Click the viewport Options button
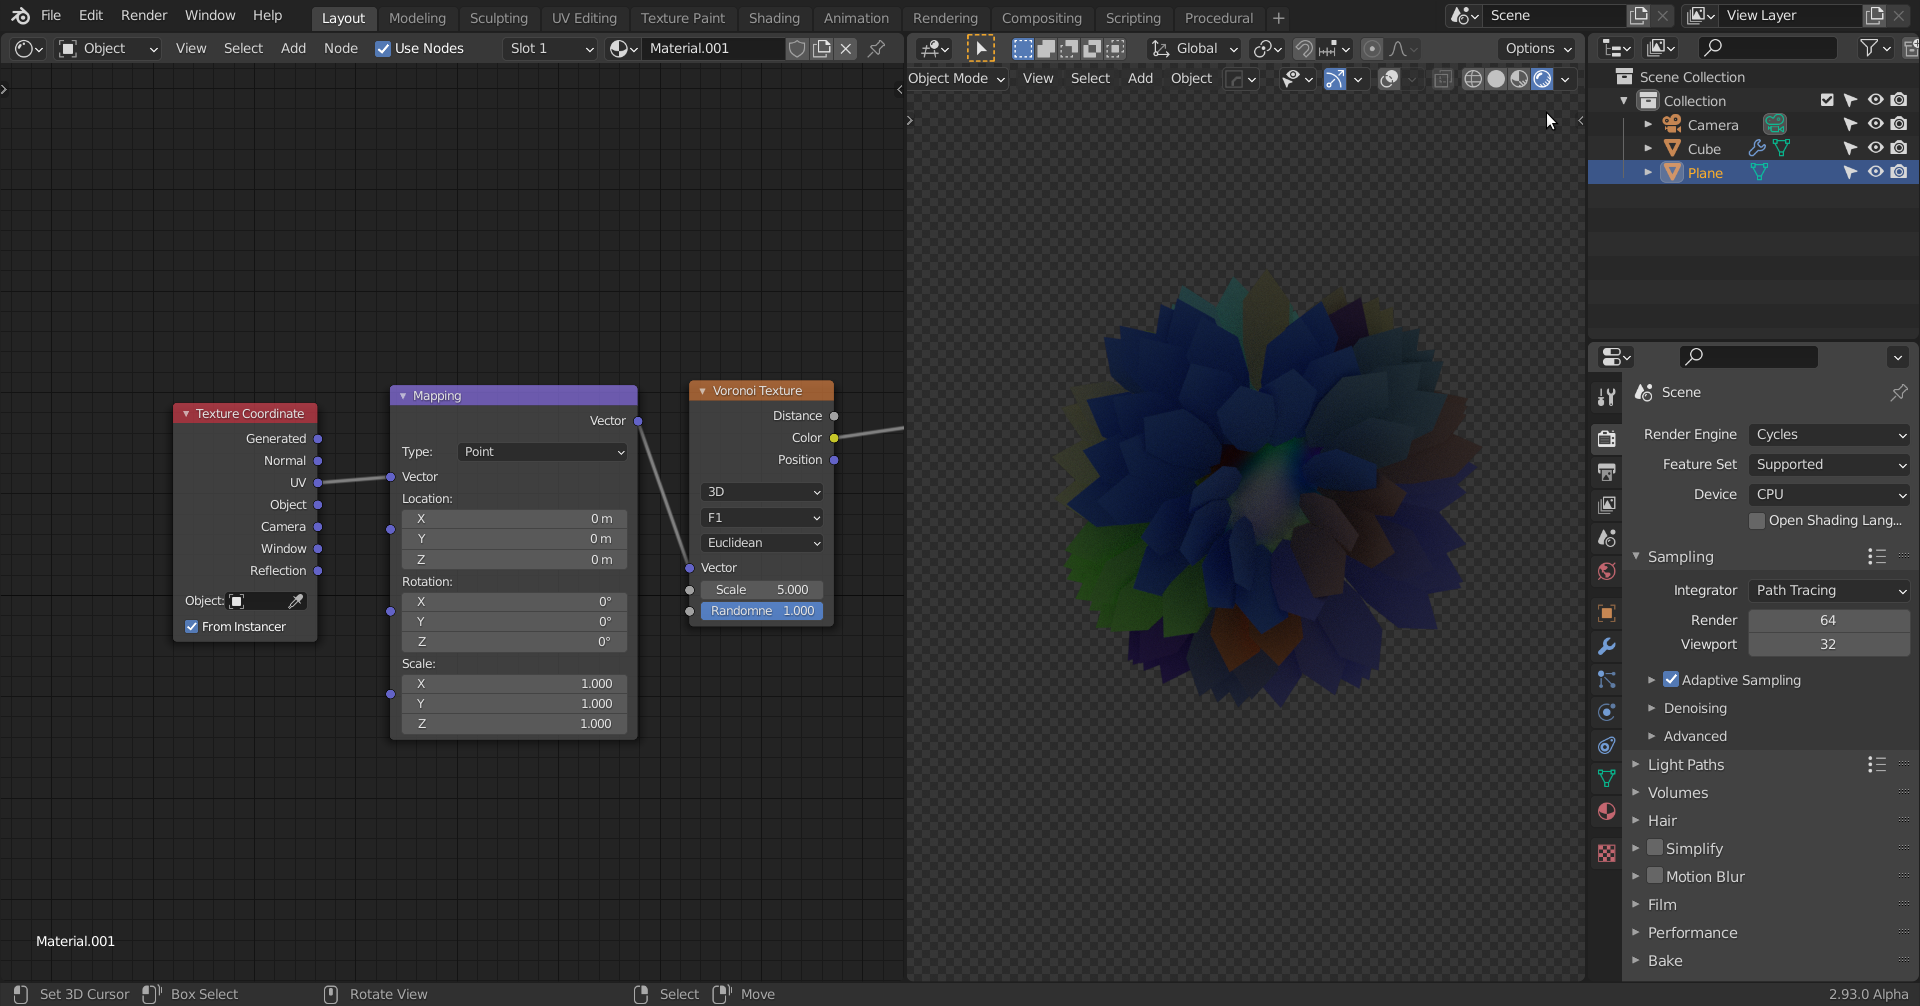The height and width of the screenshot is (1006, 1920). pyautogui.click(x=1536, y=48)
